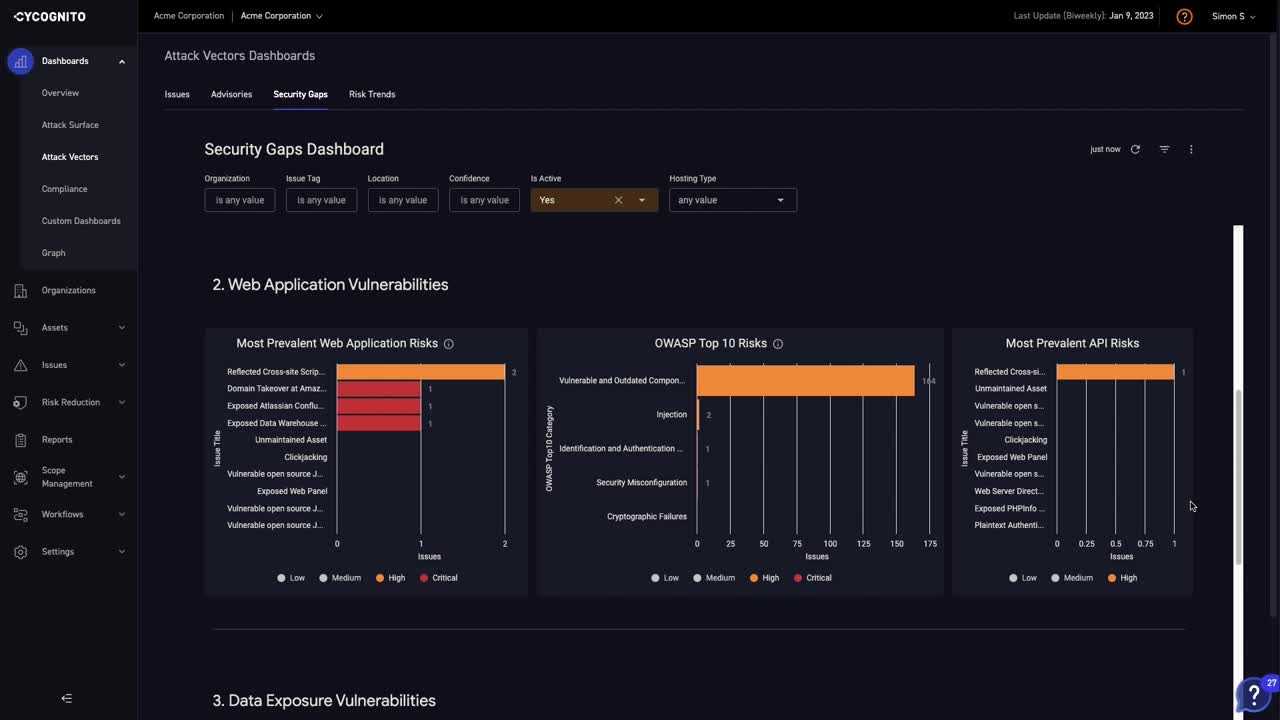Screen dimensions: 1280x720
Task: Clear the Yes value from Is Active filter
Action: coord(618,200)
